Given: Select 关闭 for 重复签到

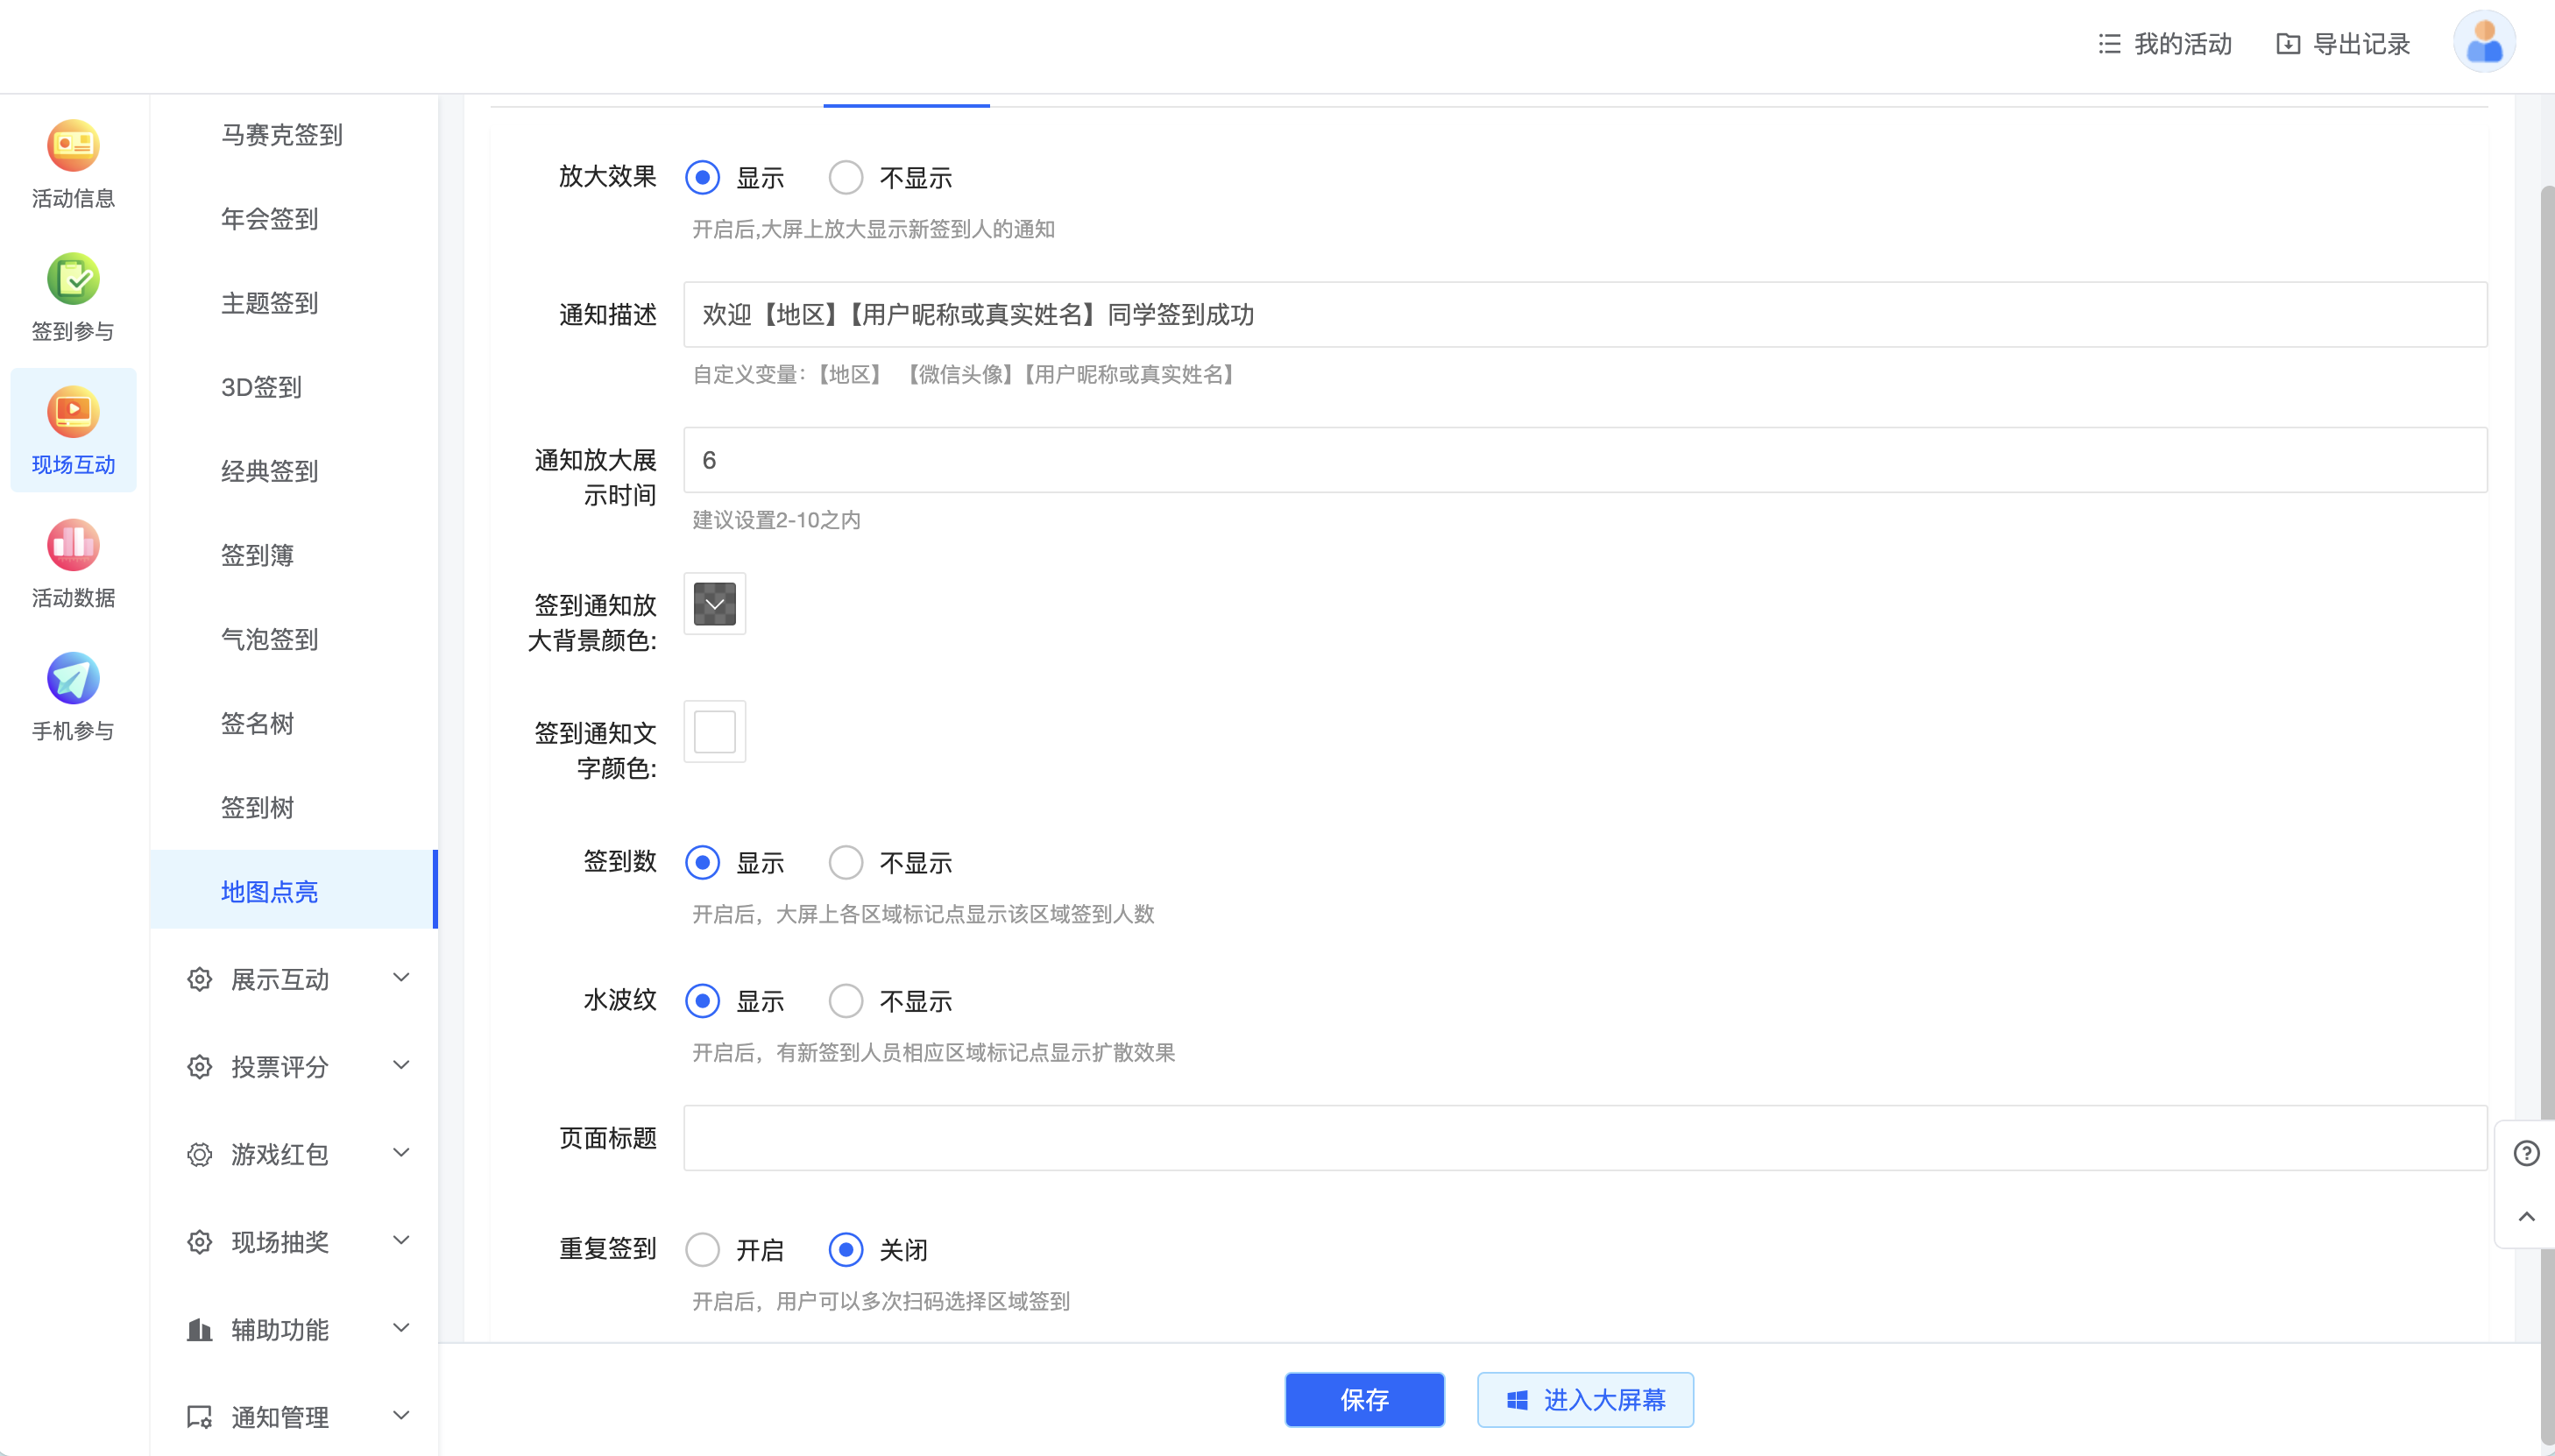Looking at the screenshot, I should click(846, 1250).
